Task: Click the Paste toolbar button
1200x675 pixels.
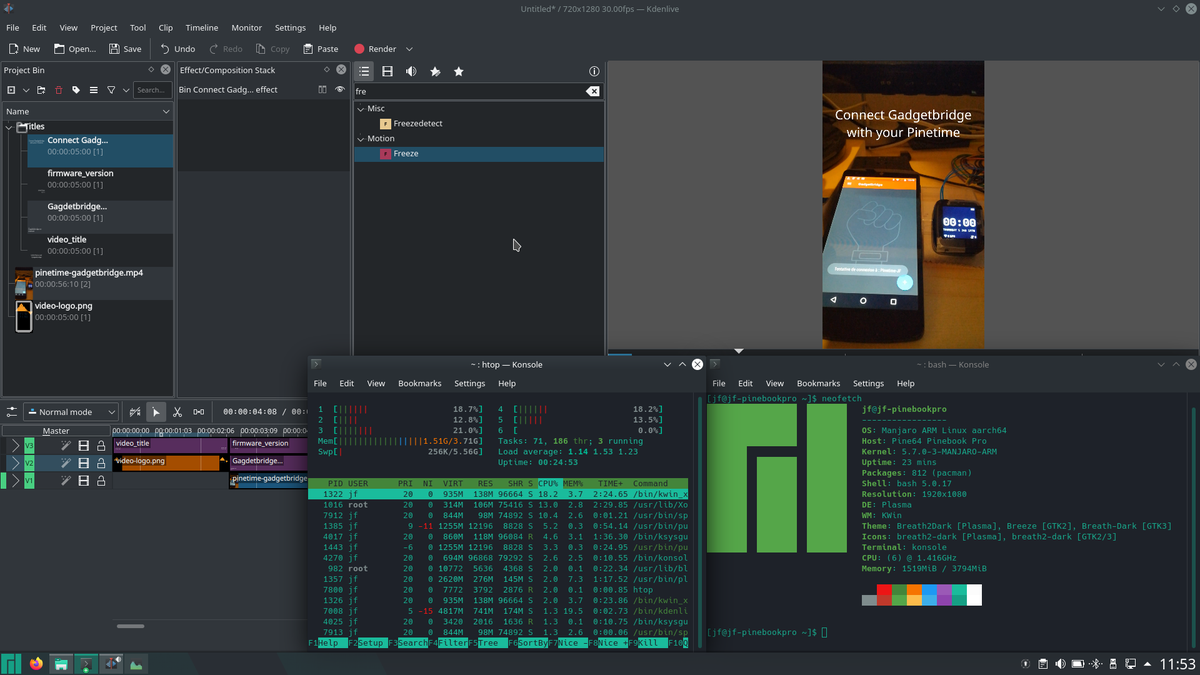Action: coord(320,48)
